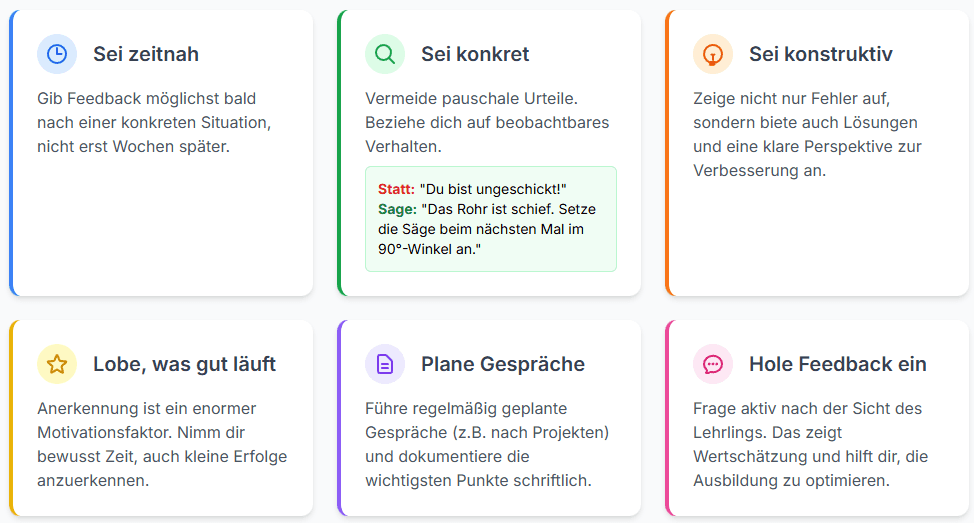Viewport: 974px width, 523px height.
Task: Click the purple document icon
Action: coord(385,364)
